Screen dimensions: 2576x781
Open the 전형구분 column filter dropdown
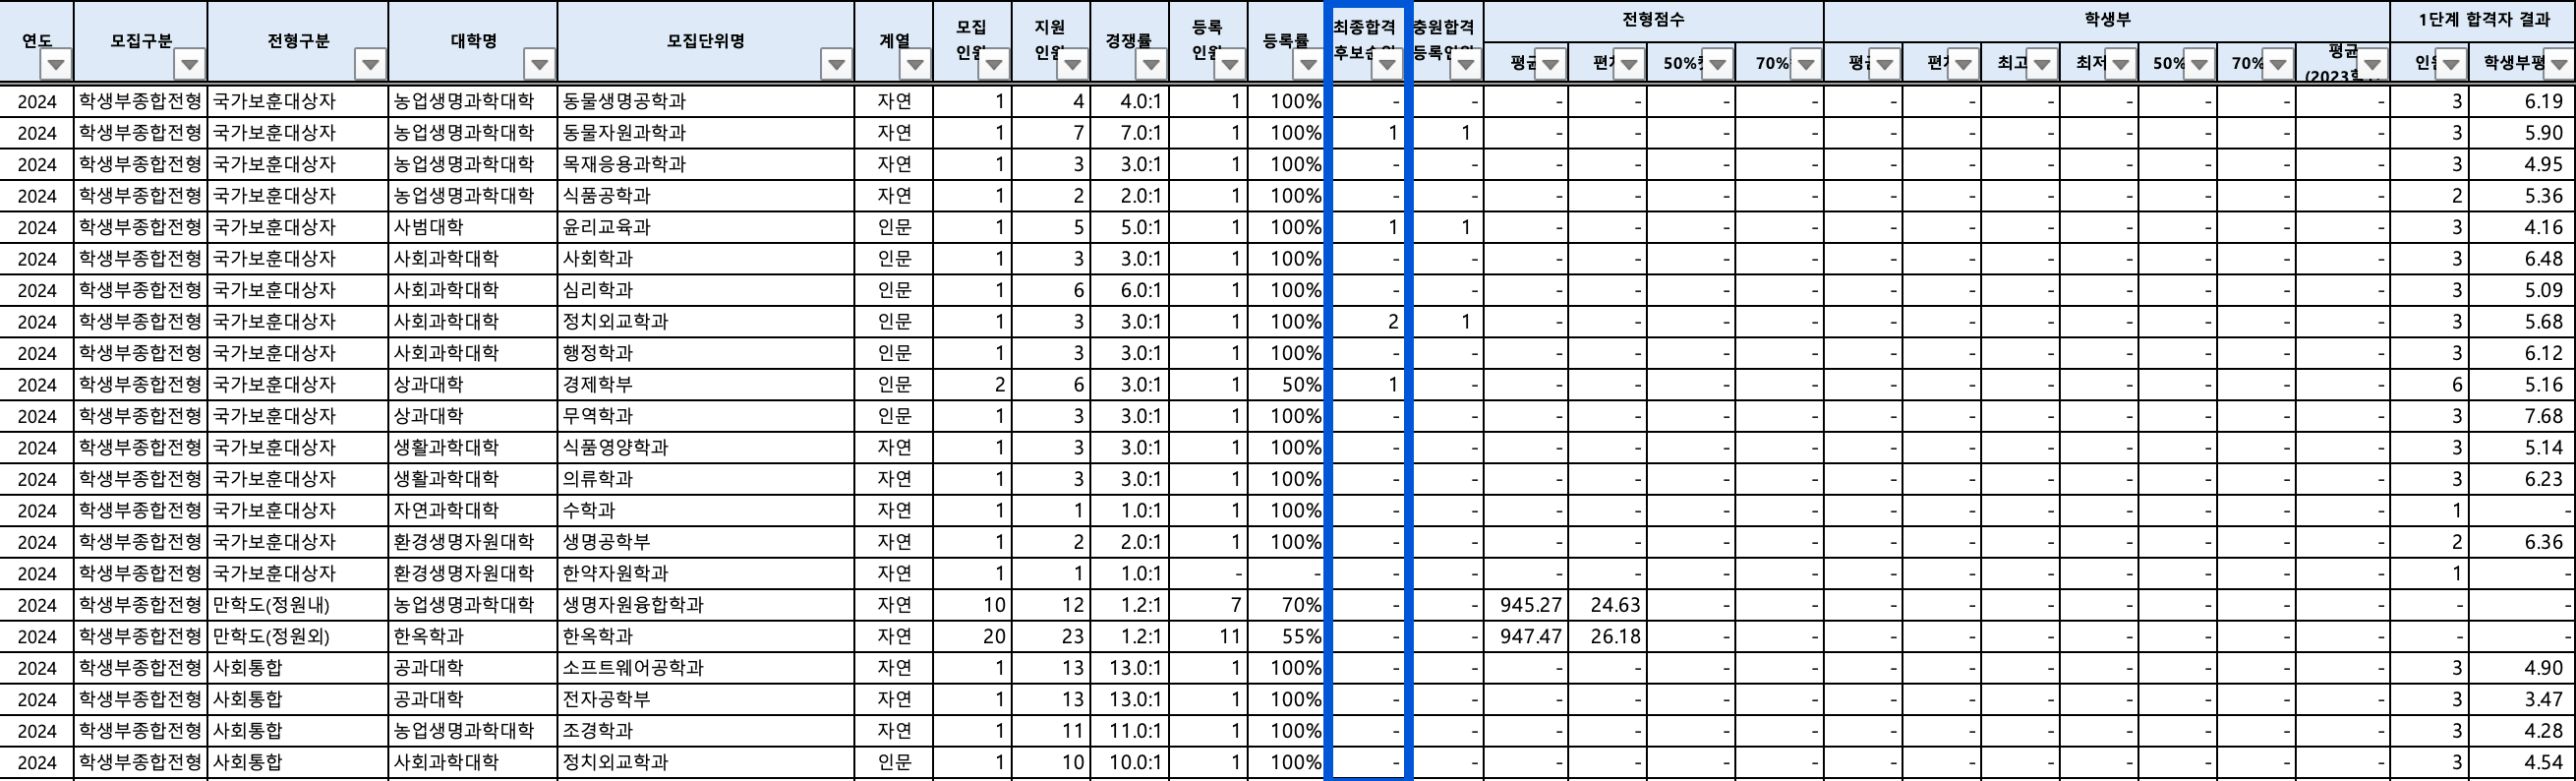tap(370, 65)
